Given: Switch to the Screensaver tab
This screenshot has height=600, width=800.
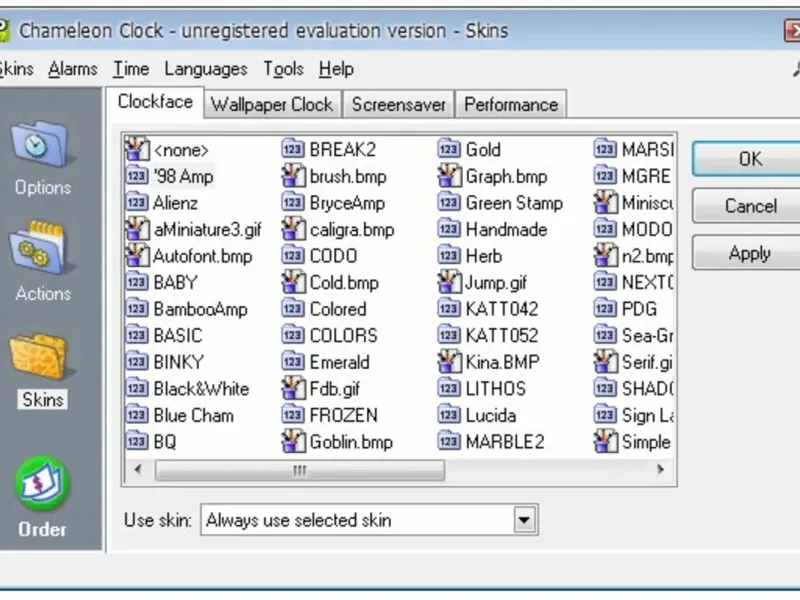Looking at the screenshot, I should point(398,105).
